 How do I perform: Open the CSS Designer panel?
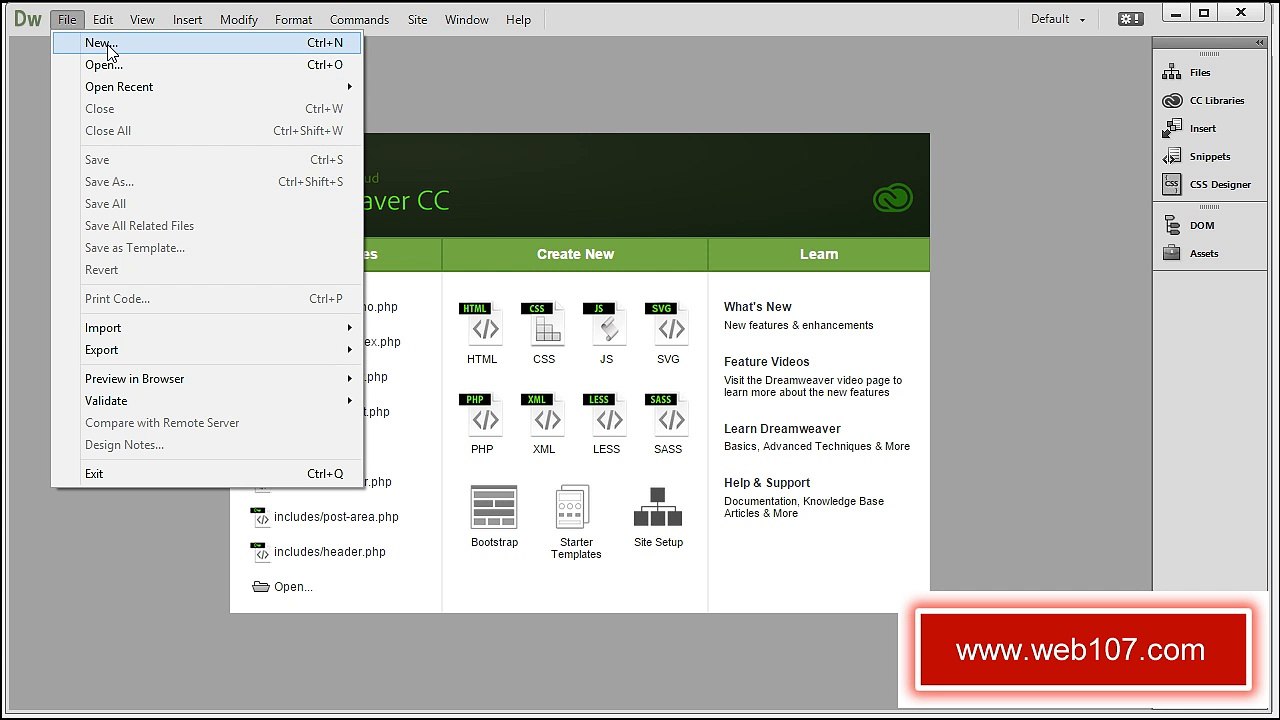(x=1207, y=184)
